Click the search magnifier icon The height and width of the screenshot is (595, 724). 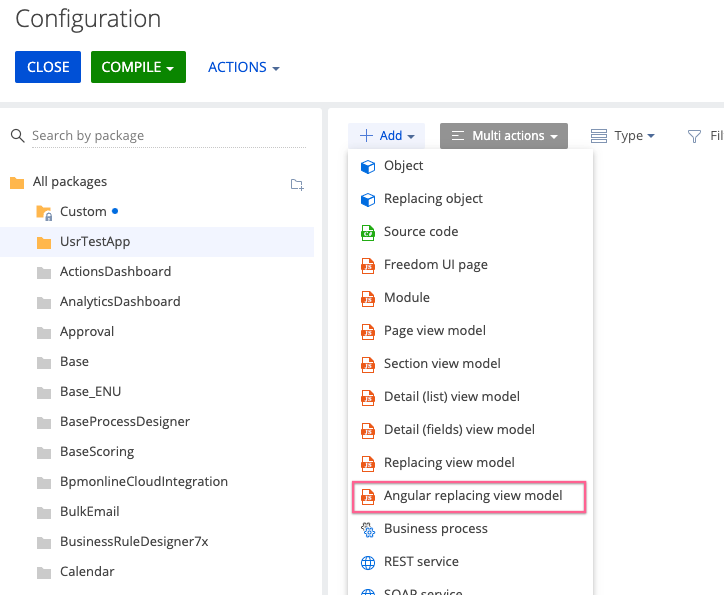18,136
